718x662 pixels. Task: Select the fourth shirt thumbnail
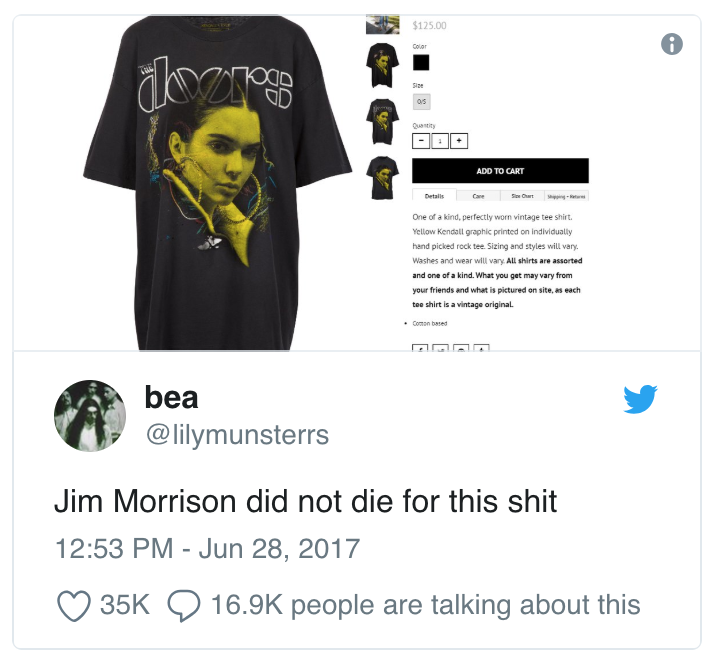(x=382, y=178)
